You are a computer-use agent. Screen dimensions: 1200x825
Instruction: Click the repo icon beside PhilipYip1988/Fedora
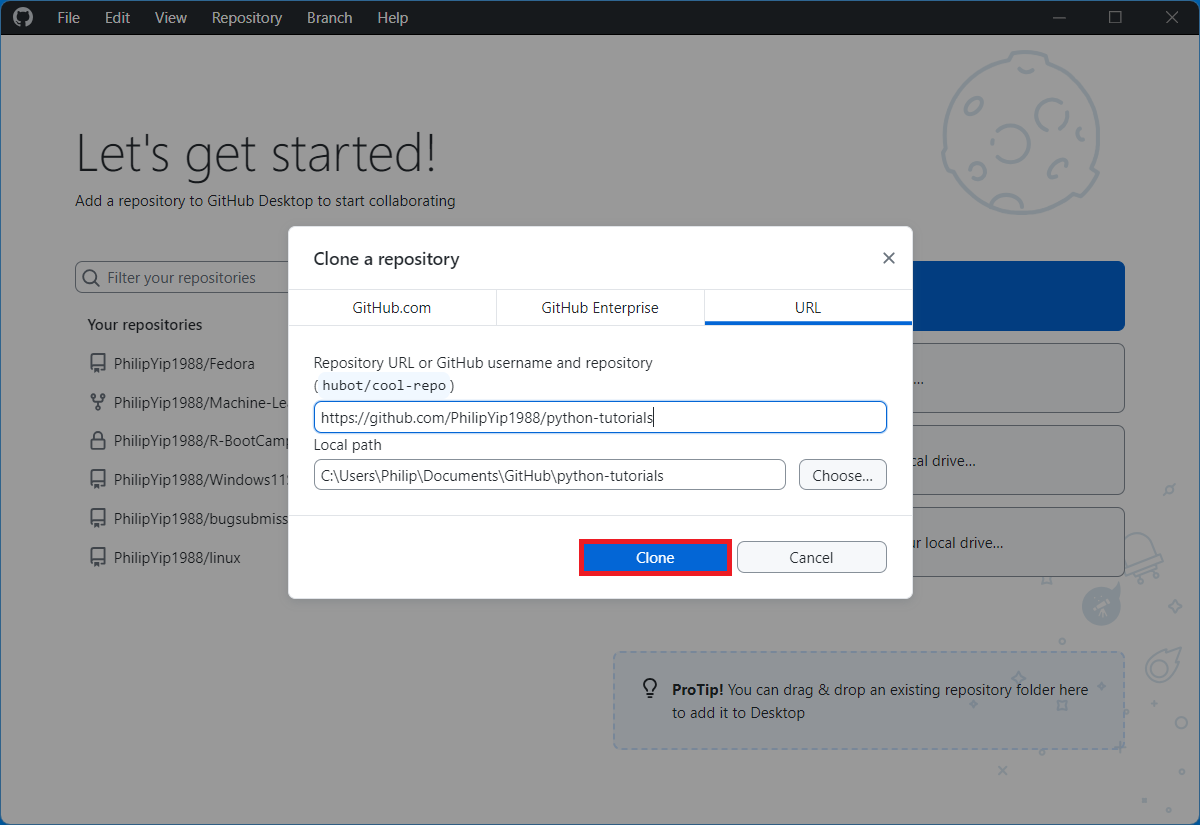[98, 364]
